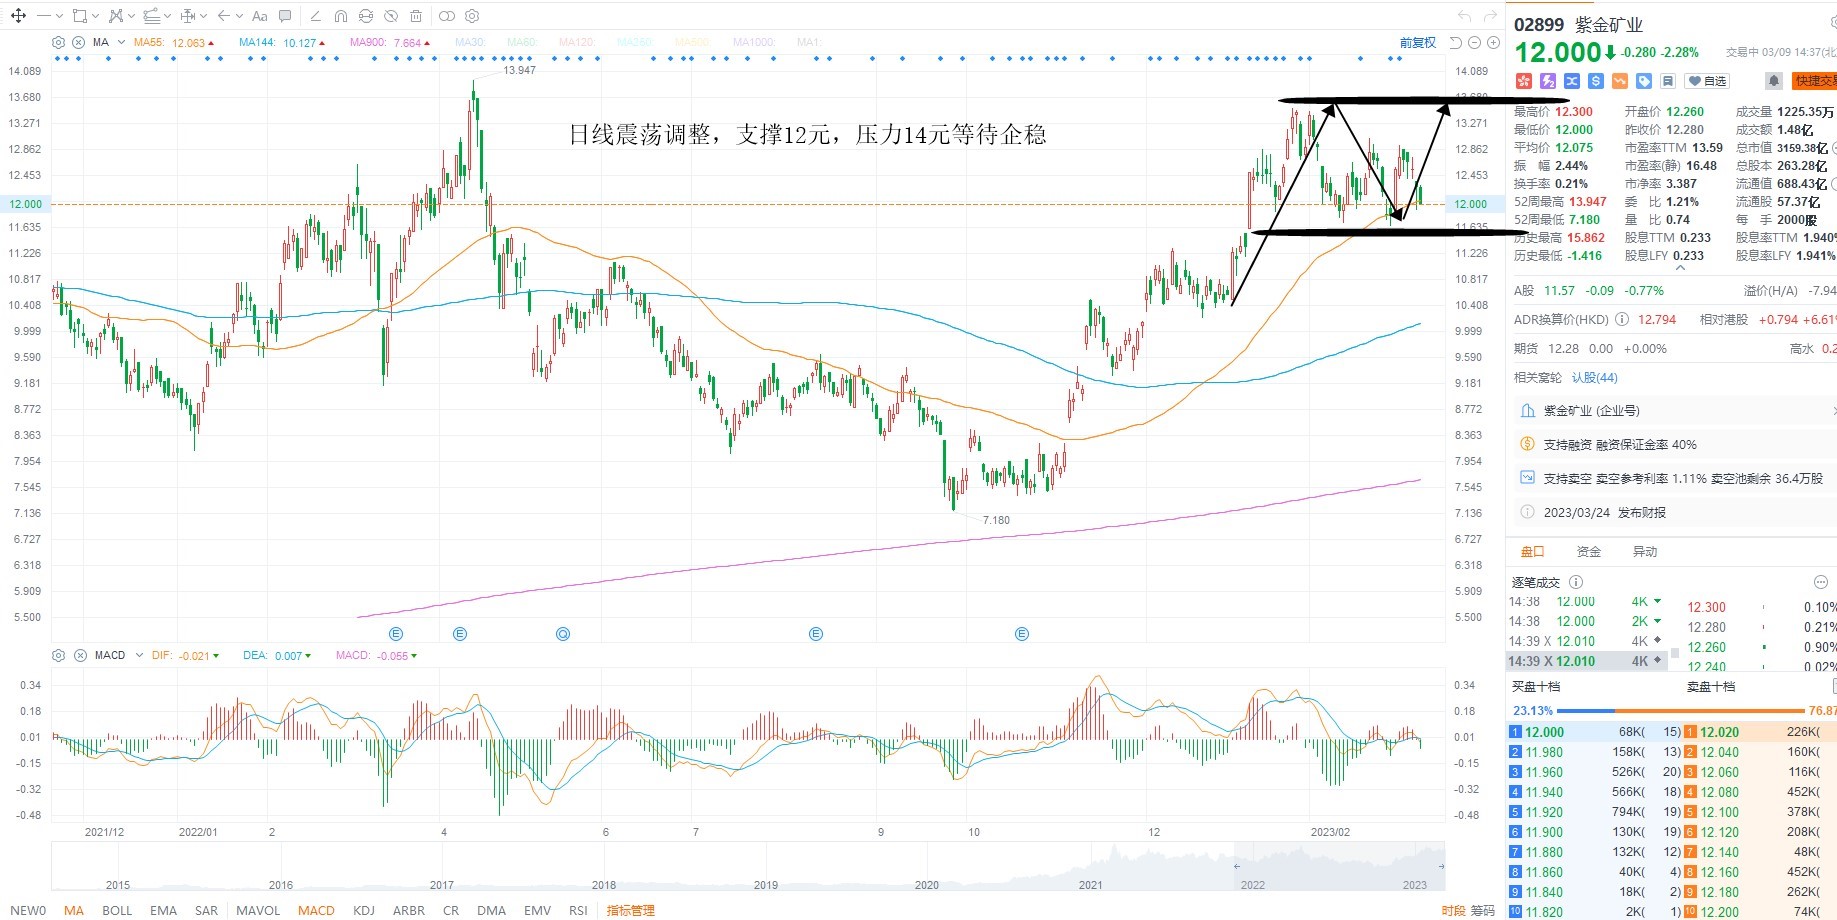Click the purple lightning Level 2 icon
This screenshot has width=1837, height=920.
(1548, 81)
